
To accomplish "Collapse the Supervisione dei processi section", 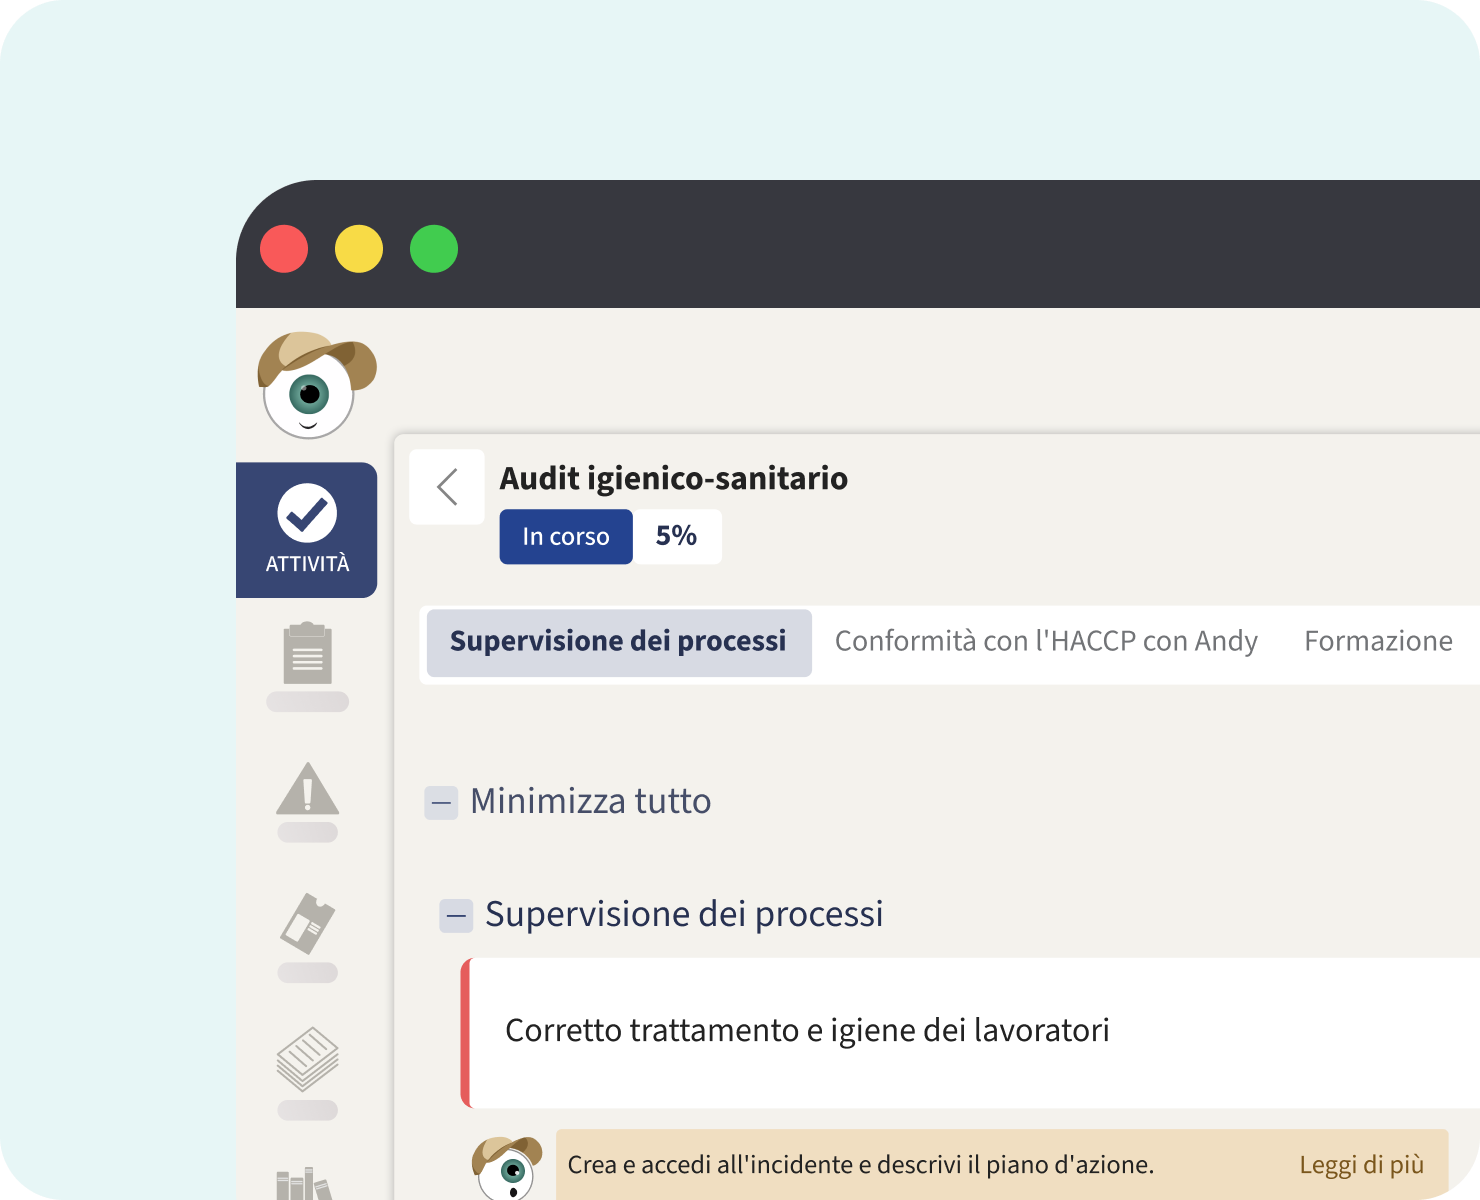I will pyautogui.click(x=456, y=916).
